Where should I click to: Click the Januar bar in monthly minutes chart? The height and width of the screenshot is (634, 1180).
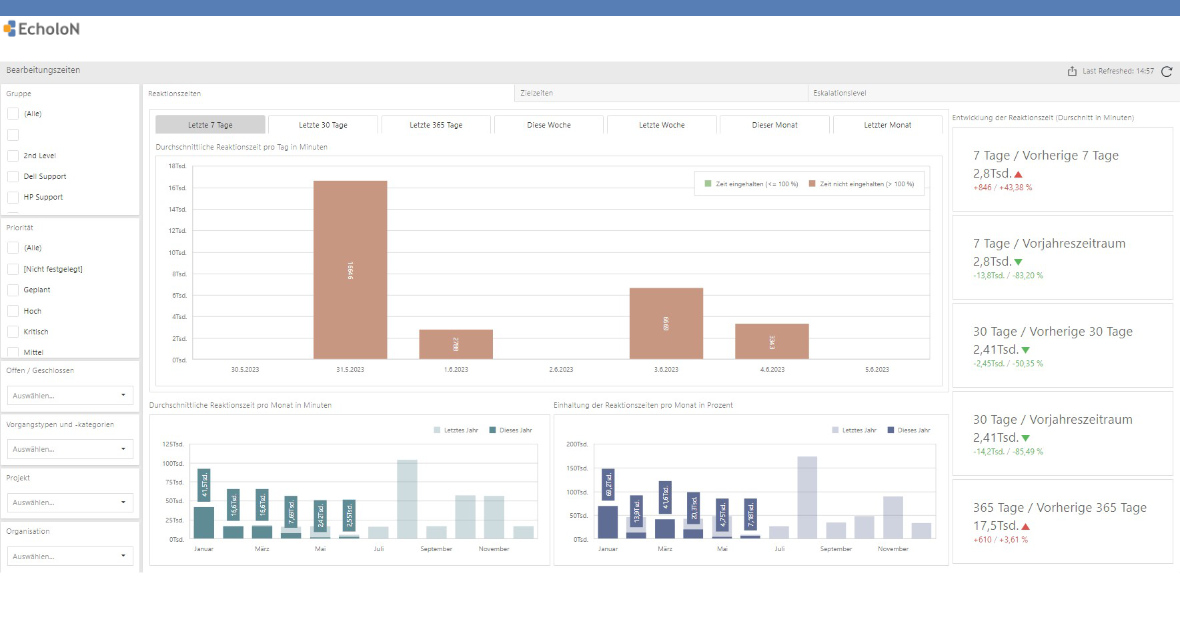[x=204, y=523]
